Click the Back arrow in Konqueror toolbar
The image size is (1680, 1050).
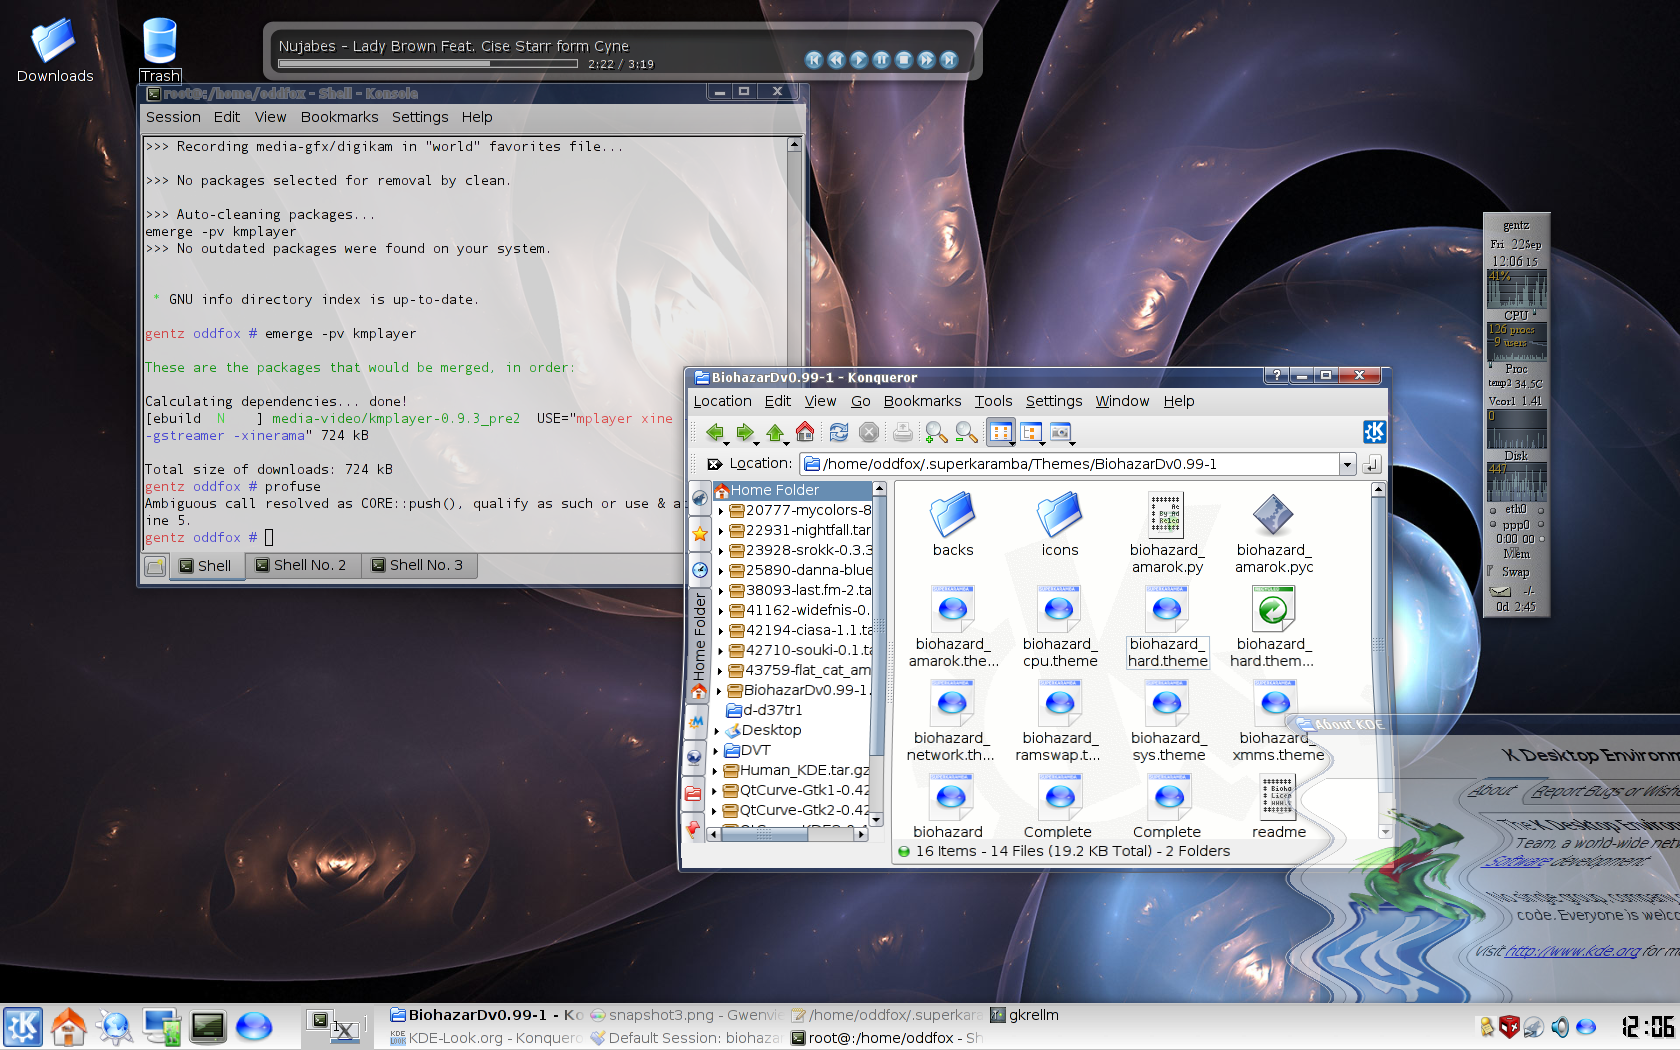coord(715,432)
